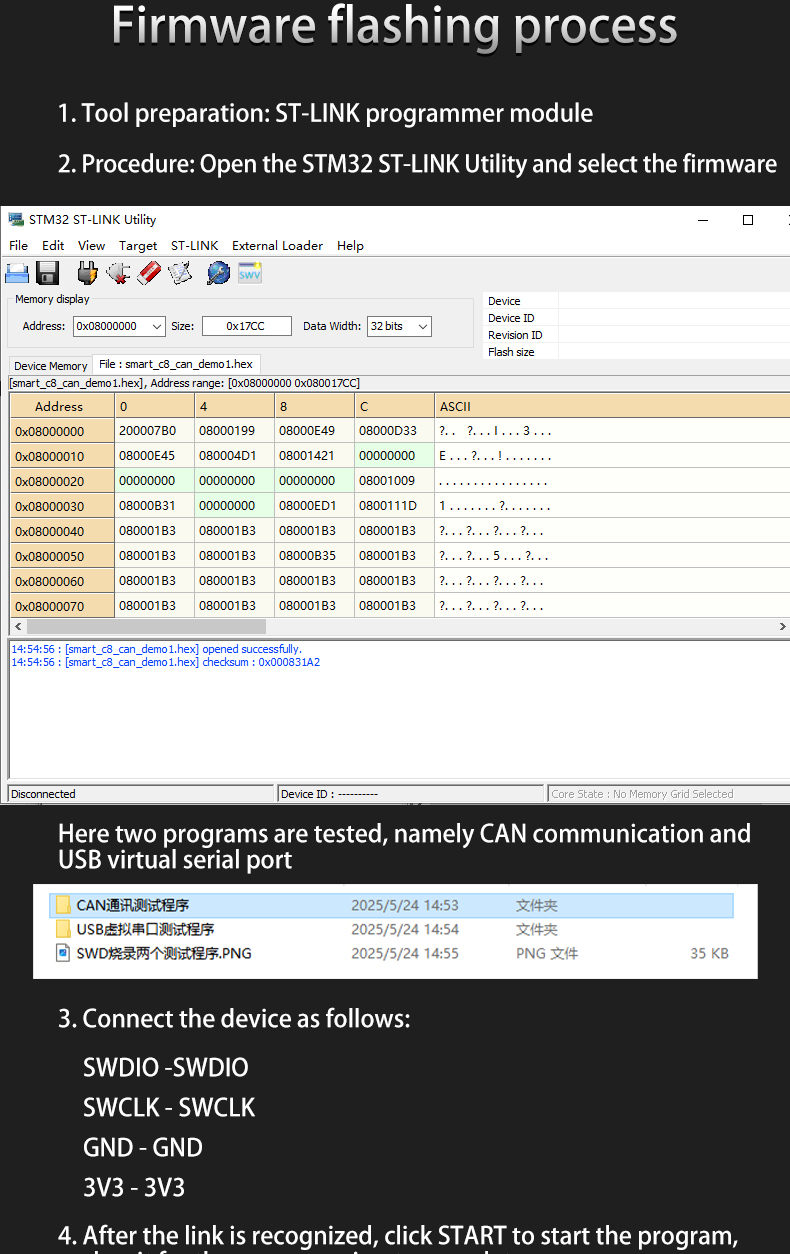Click the Revision ID field label
Image resolution: width=790 pixels, height=1254 pixels.
[515, 335]
